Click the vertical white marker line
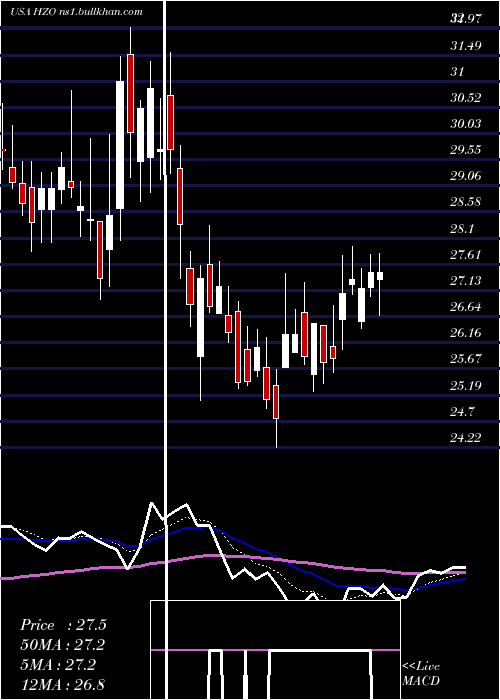 (x=167, y=350)
